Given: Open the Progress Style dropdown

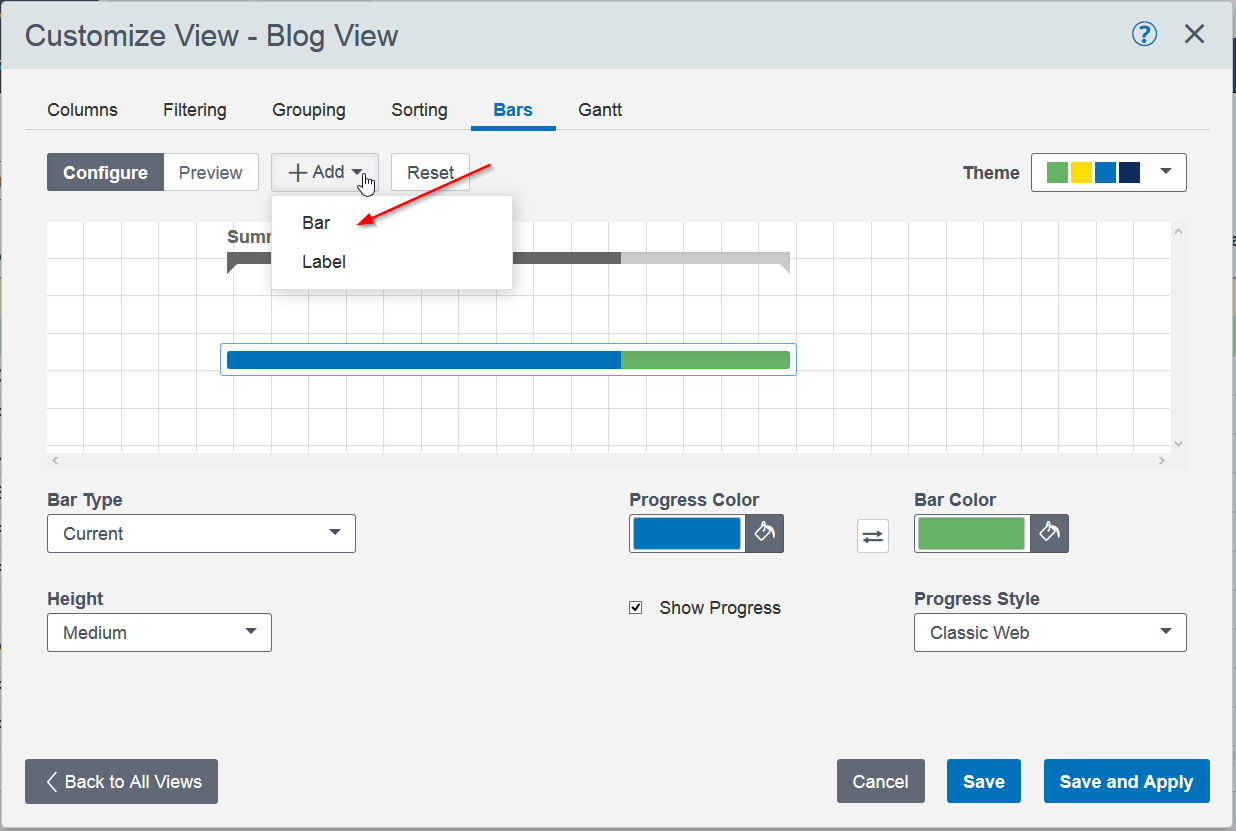Looking at the screenshot, I should pyautogui.click(x=1050, y=632).
